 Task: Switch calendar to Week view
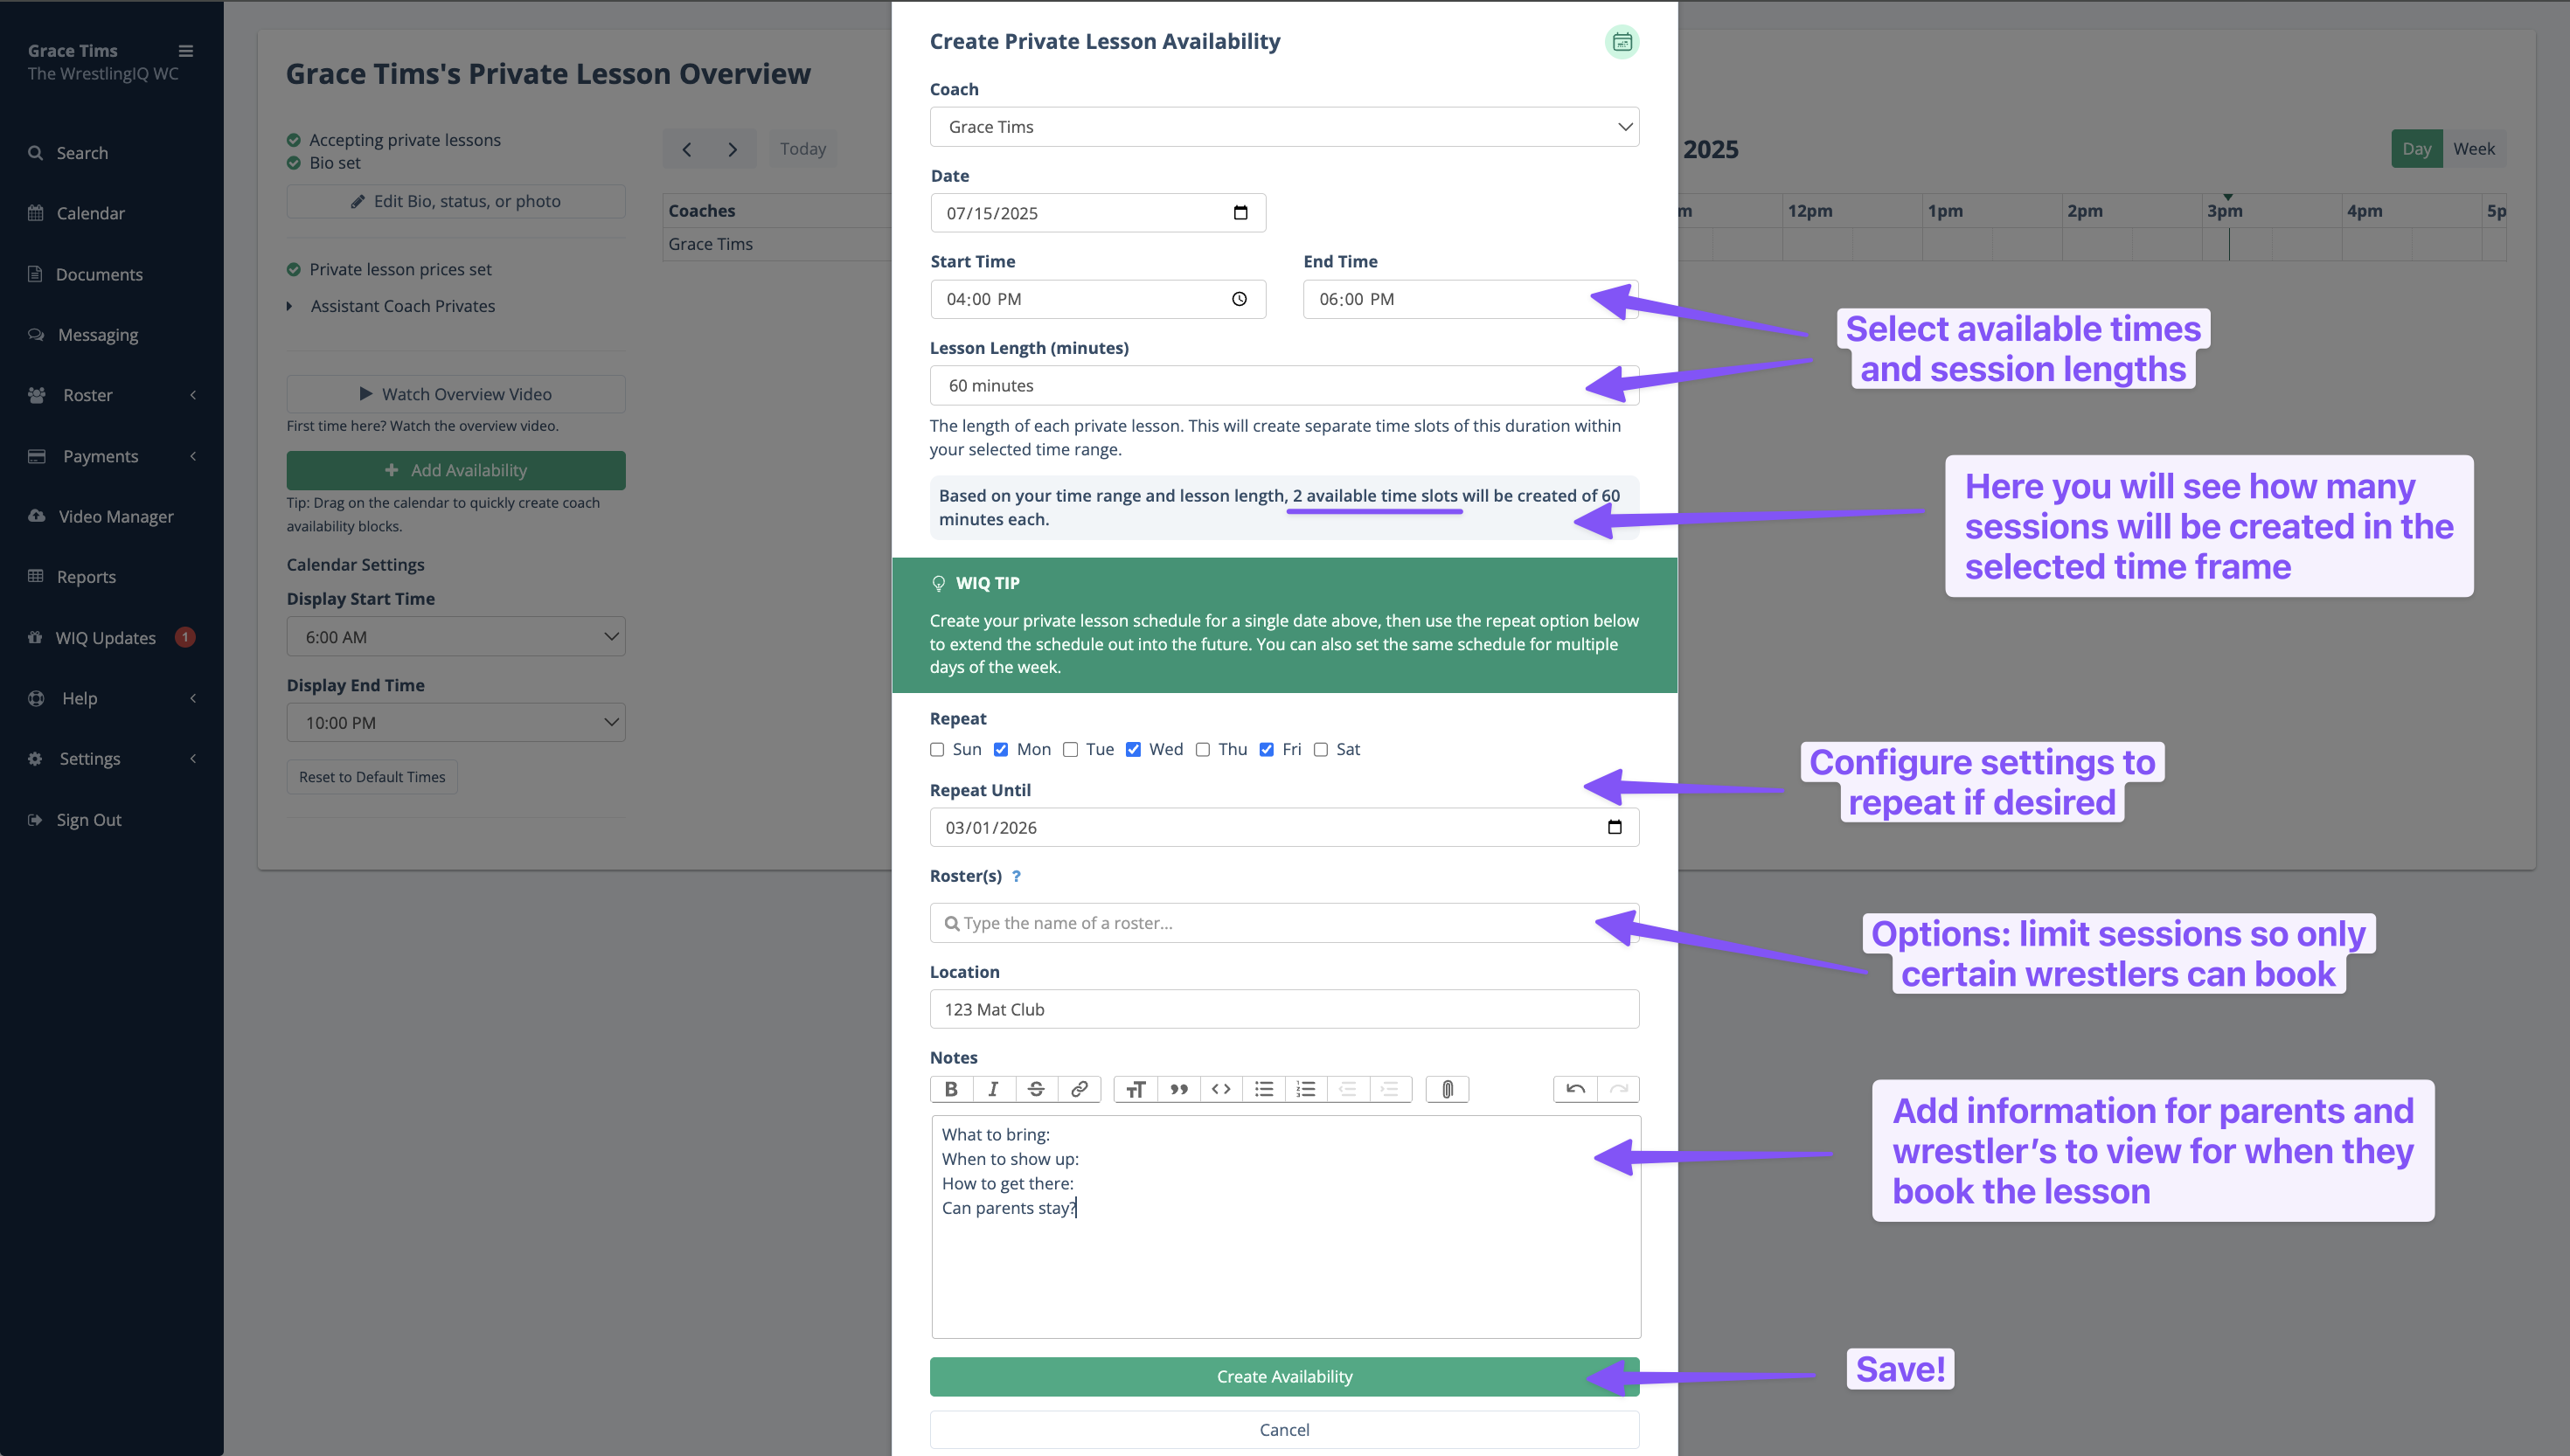(x=2473, y=149)
